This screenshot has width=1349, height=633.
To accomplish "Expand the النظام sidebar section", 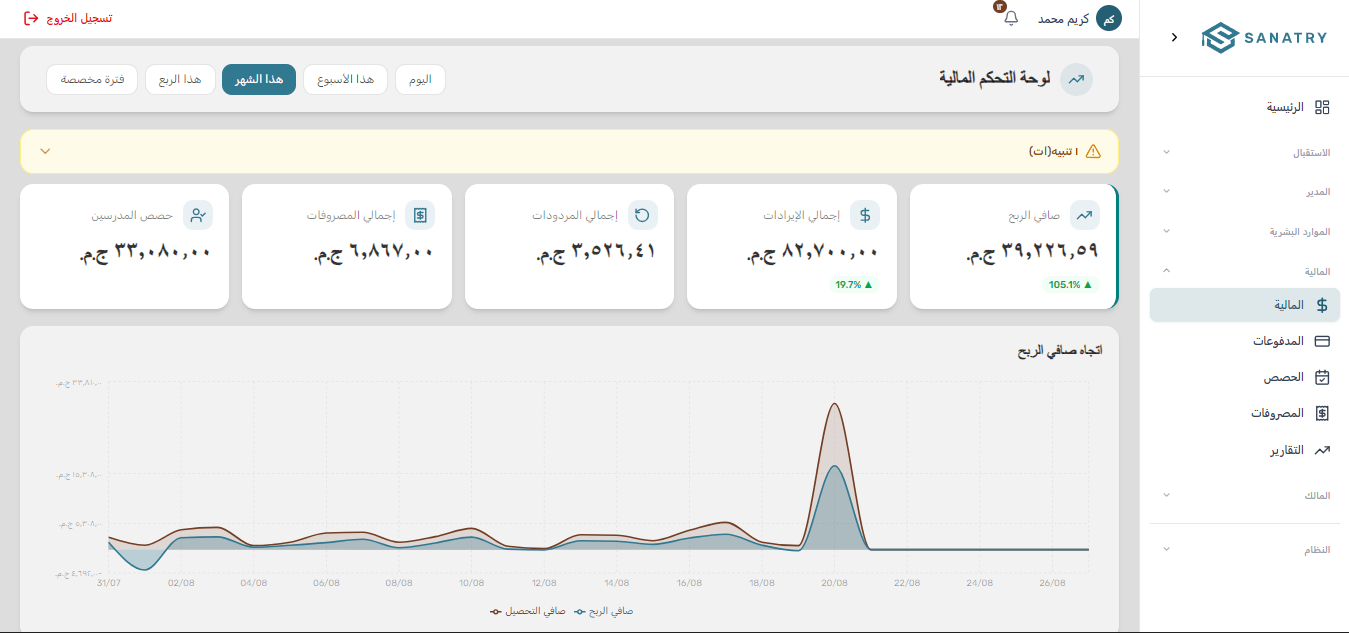I will (x=1245, y=550).
